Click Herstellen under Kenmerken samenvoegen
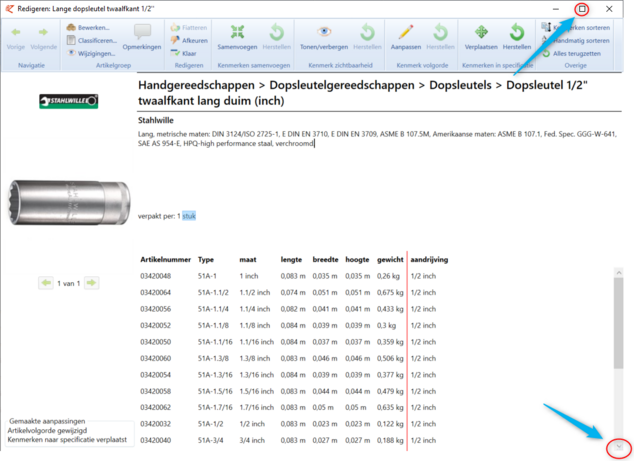The width and height of the screenshot is (634, 461). pyautogui.click(x=277, y=37)
